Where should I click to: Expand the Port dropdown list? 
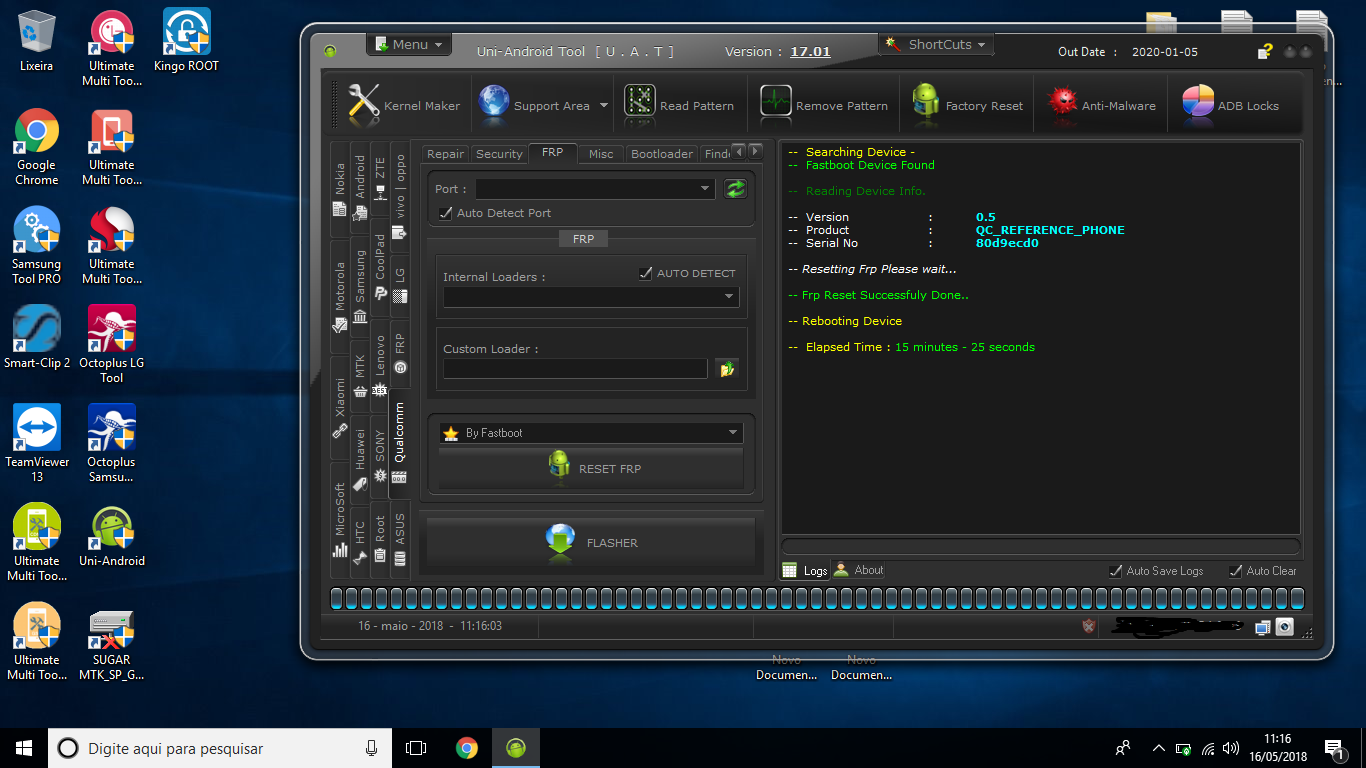point(705,189)
